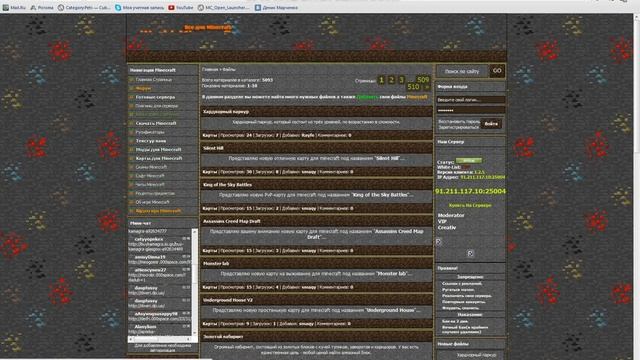Click the icon beside Софт Minecraft
The width and height of the screenshot is (640, 360).
131,176
